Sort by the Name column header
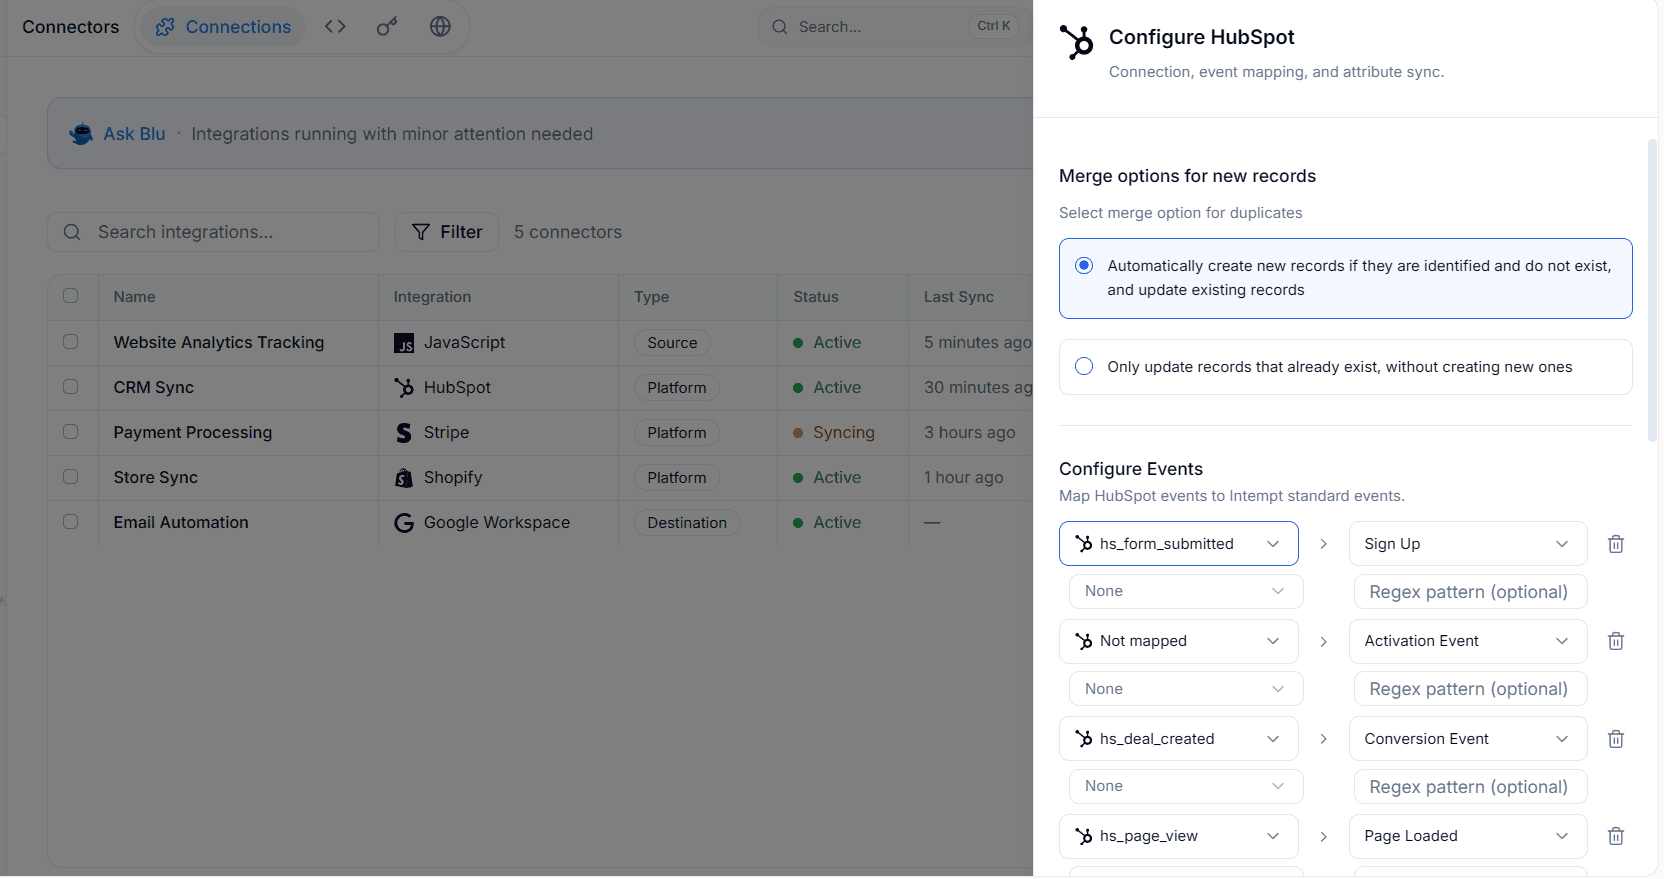This screenshot has width=1664, height=879. pyautogui.click(x=134, y=297)
